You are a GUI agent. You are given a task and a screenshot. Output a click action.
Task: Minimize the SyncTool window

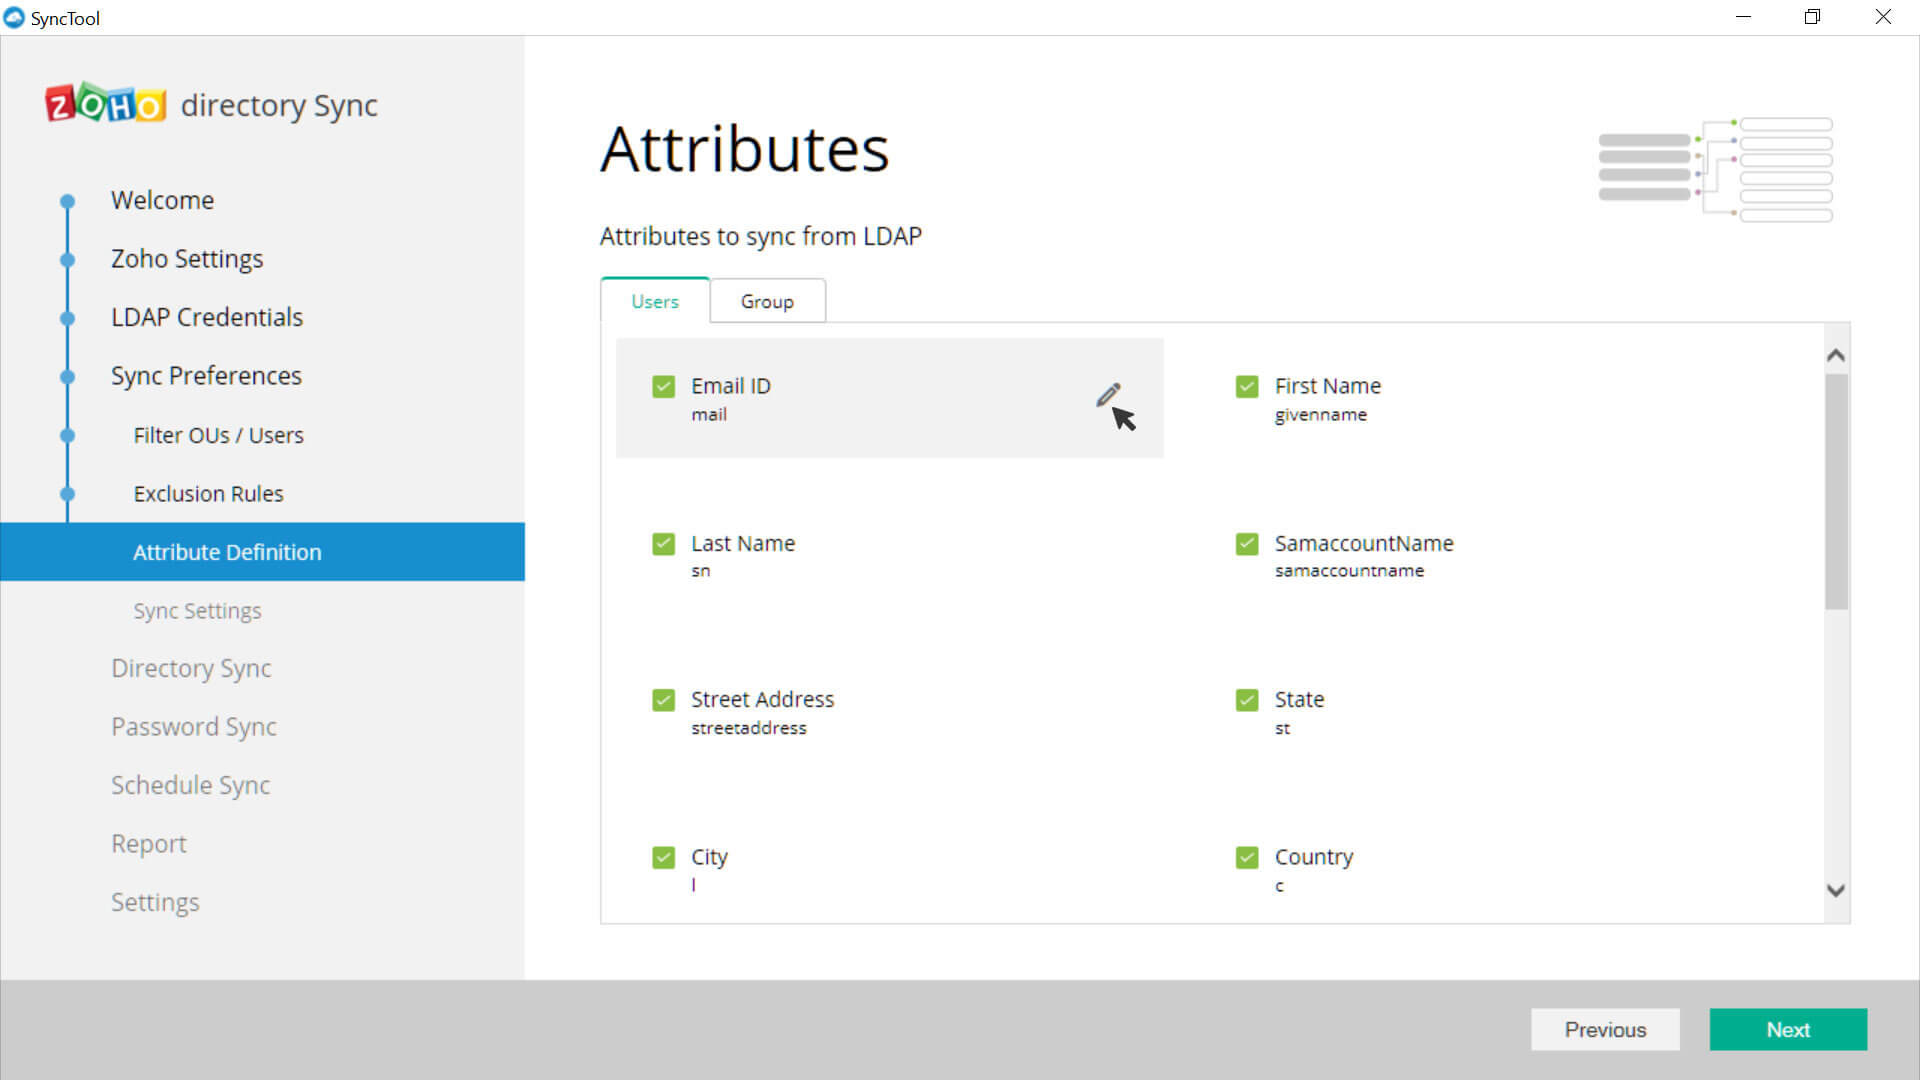click(x=1743, y=17)
